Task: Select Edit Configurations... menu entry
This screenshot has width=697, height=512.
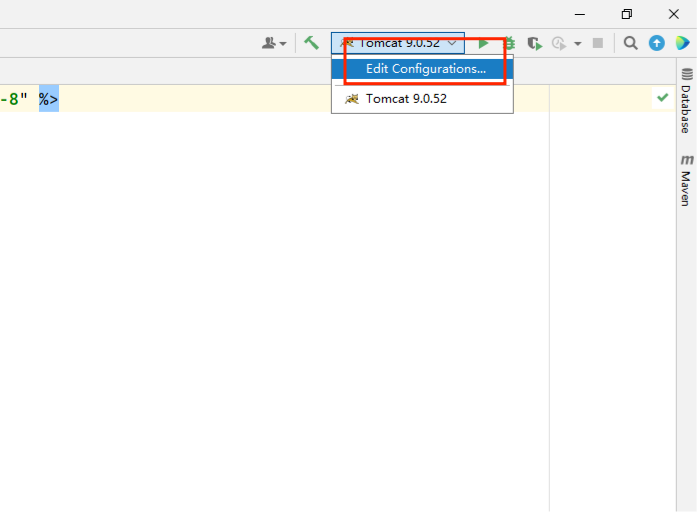Action: 422,69
